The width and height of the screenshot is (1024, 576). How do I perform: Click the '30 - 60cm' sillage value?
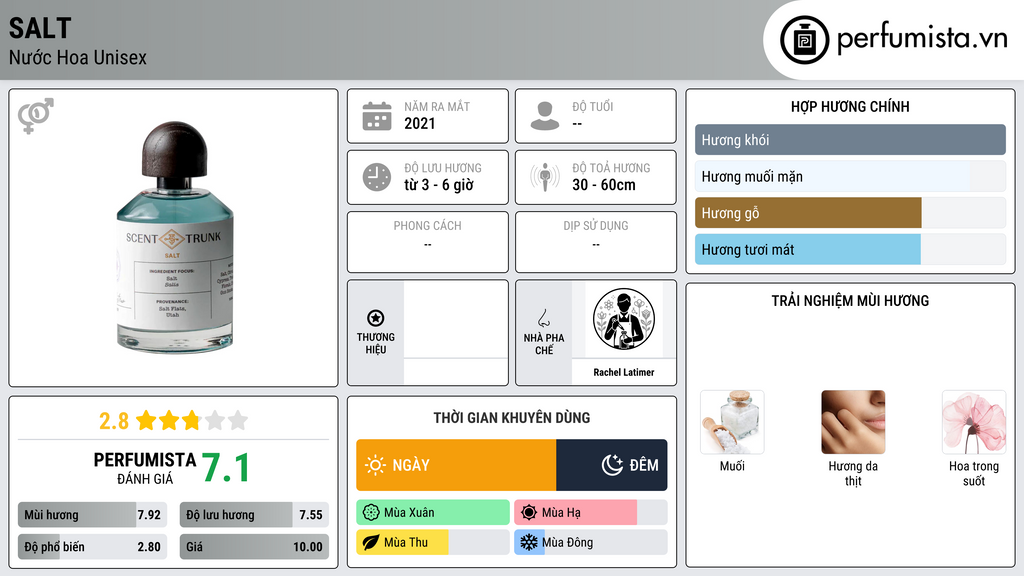click(x=603, y=185)
